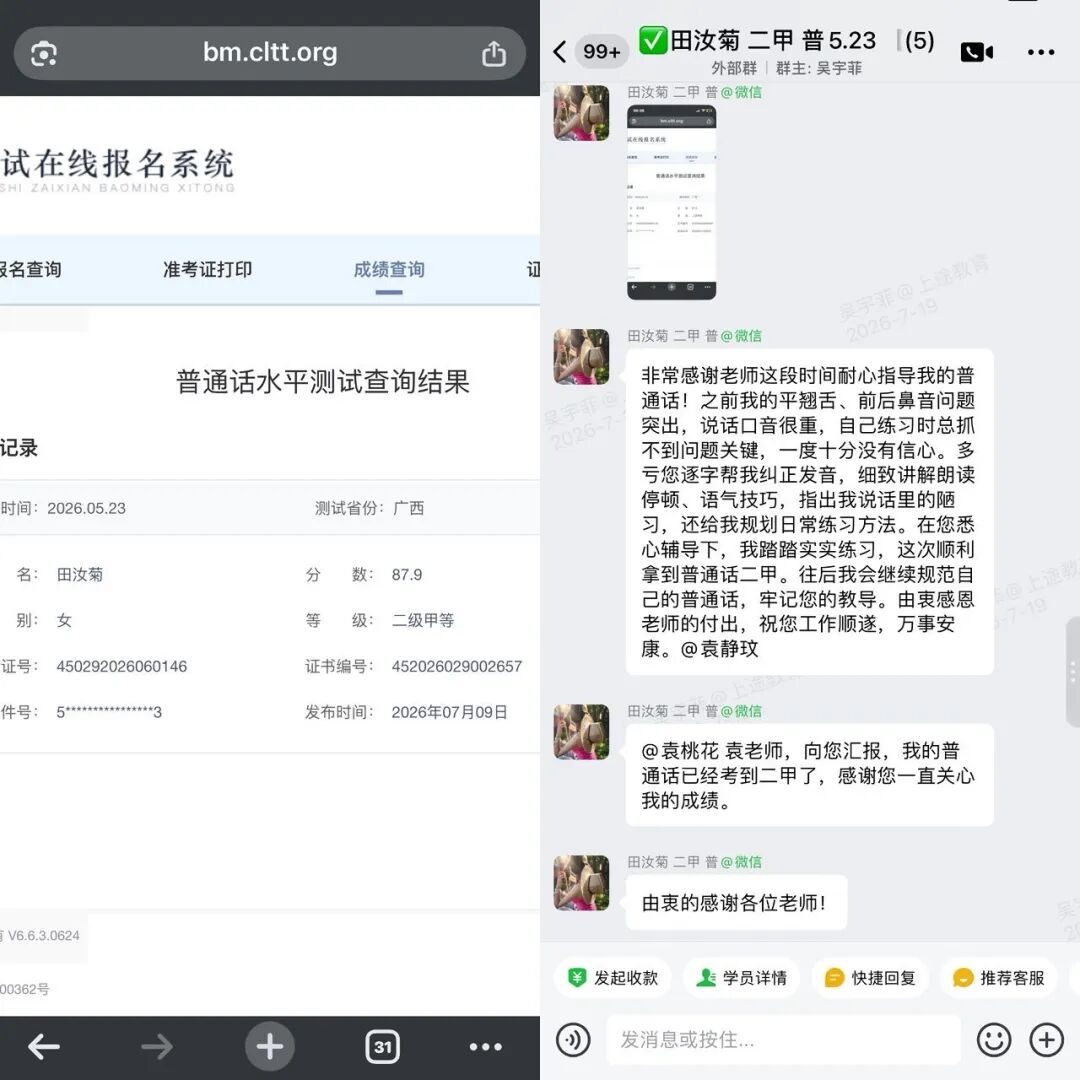1080x1080 pixels.
Task: Tap certificate number 452026029002657
Action: coord(457,666)
